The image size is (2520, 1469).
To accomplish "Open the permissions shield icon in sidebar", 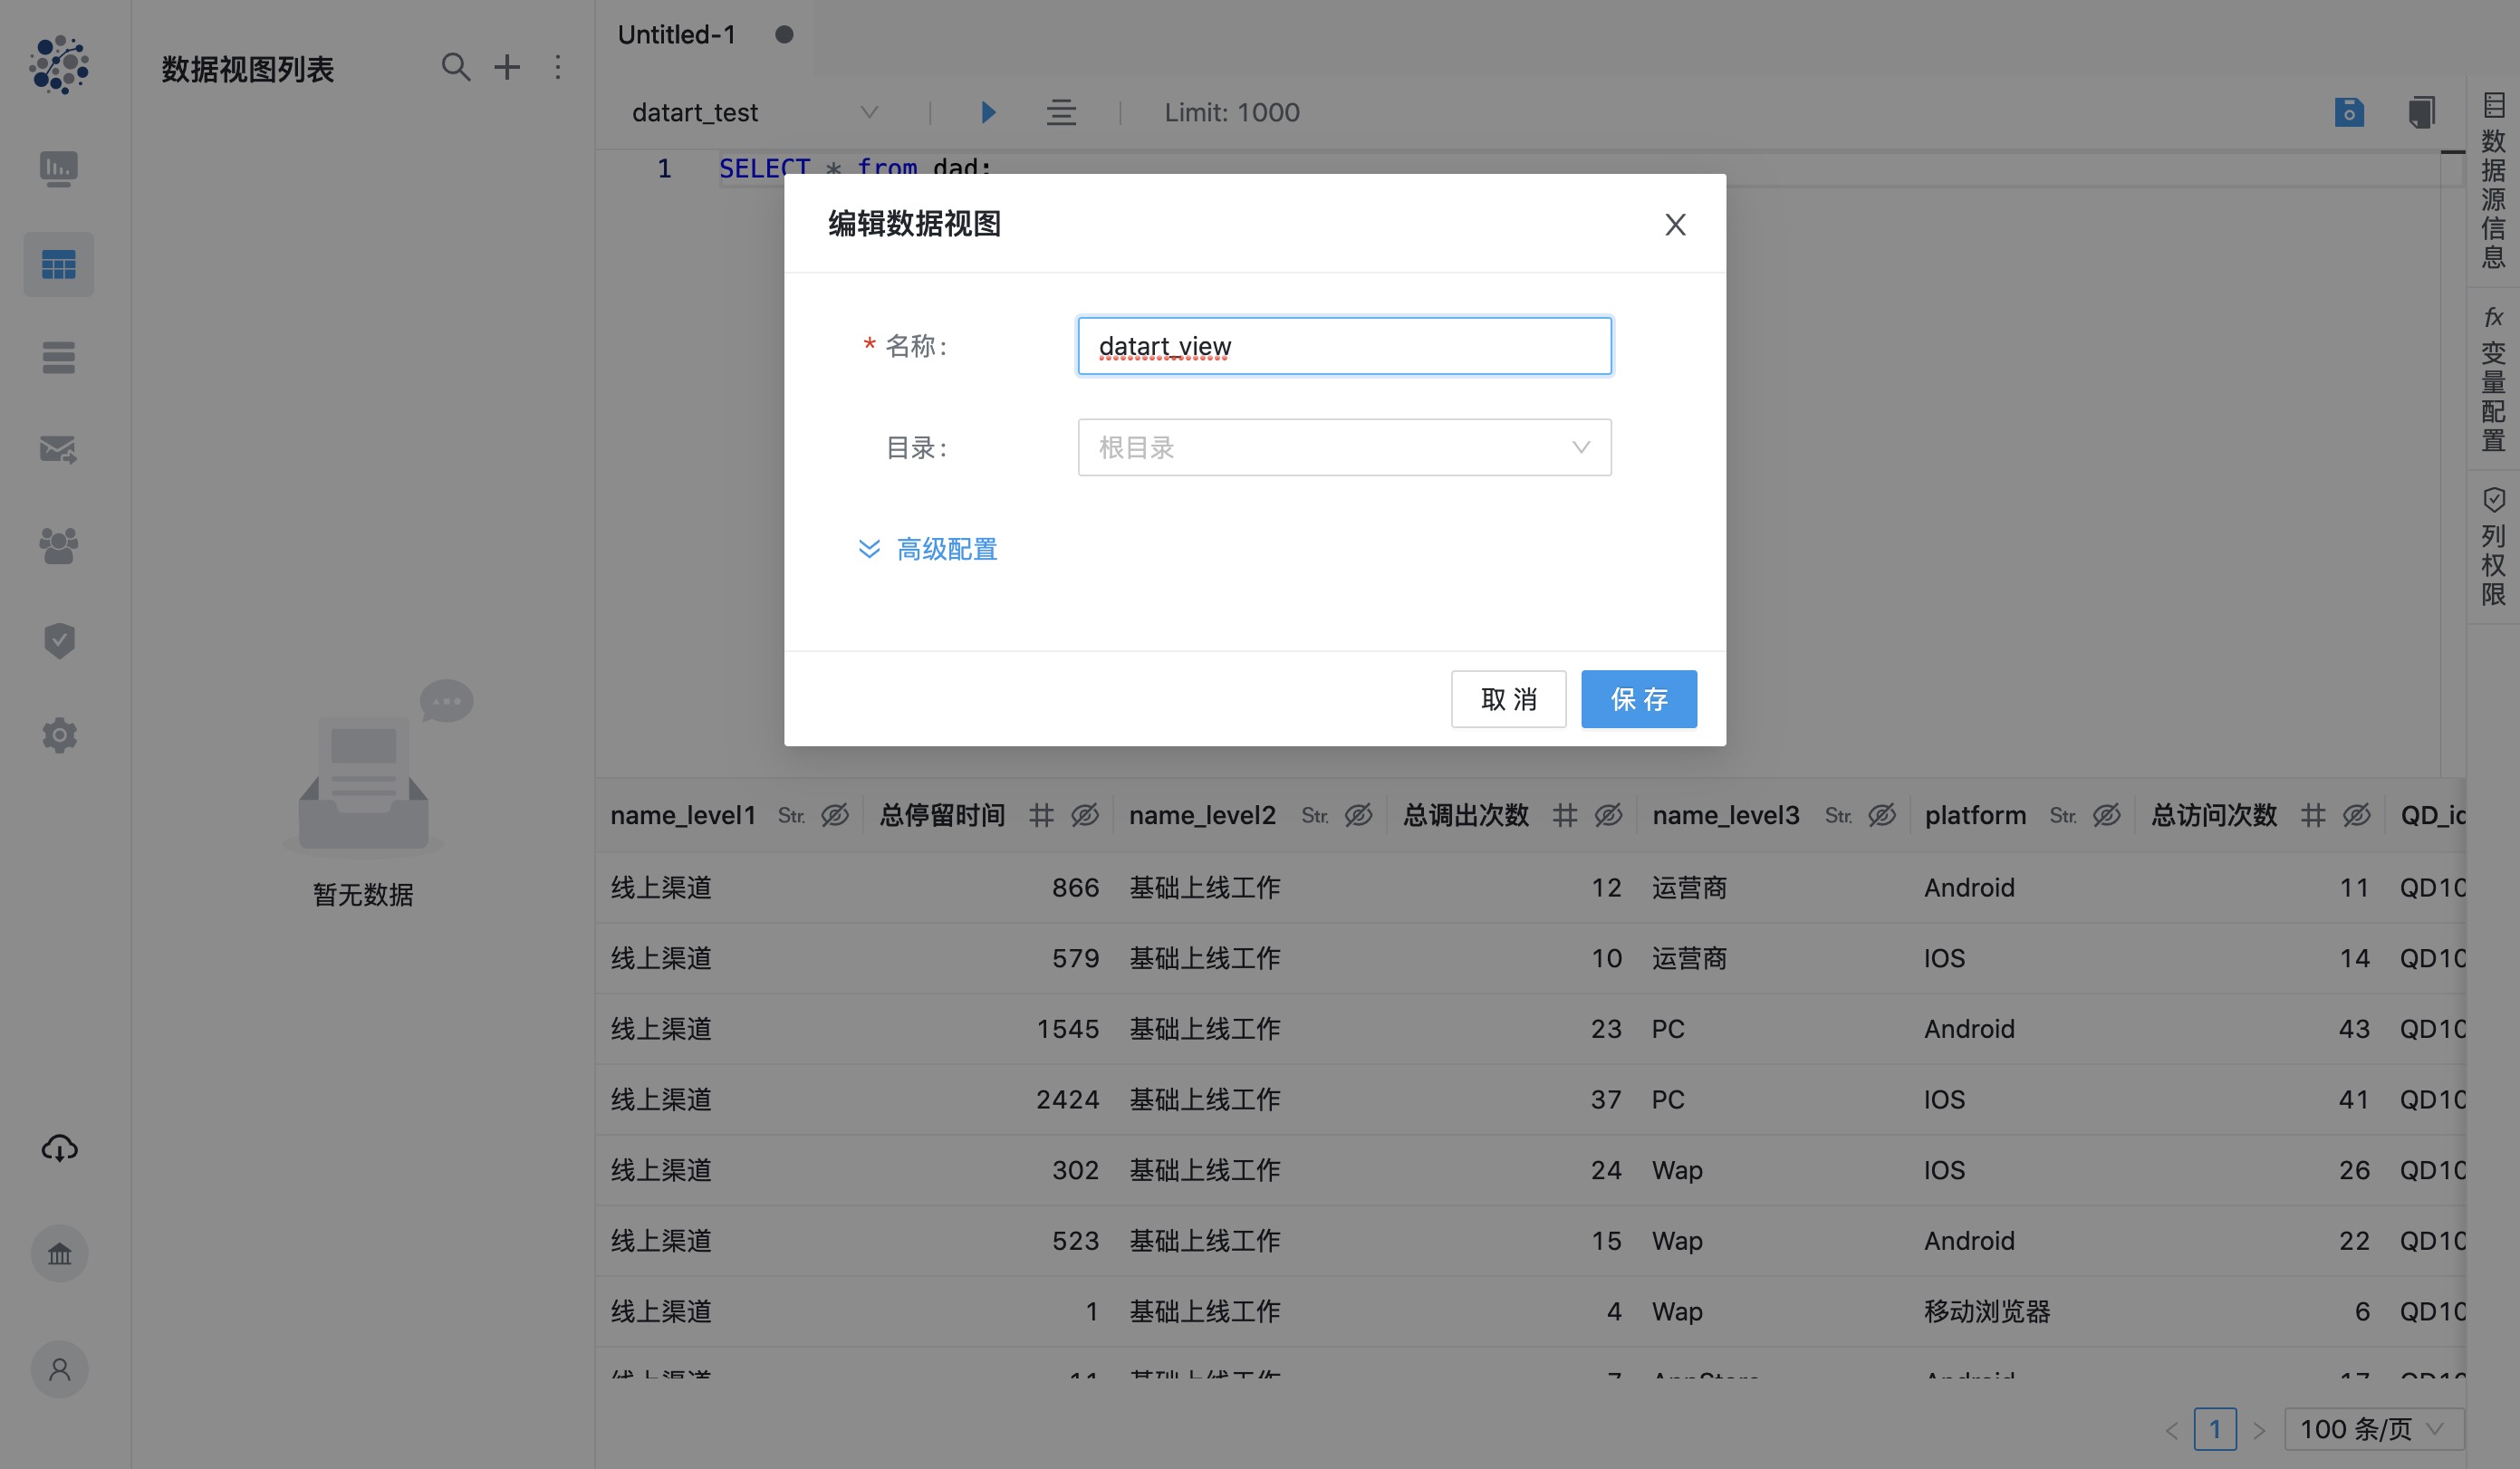I will click(59, 640).
